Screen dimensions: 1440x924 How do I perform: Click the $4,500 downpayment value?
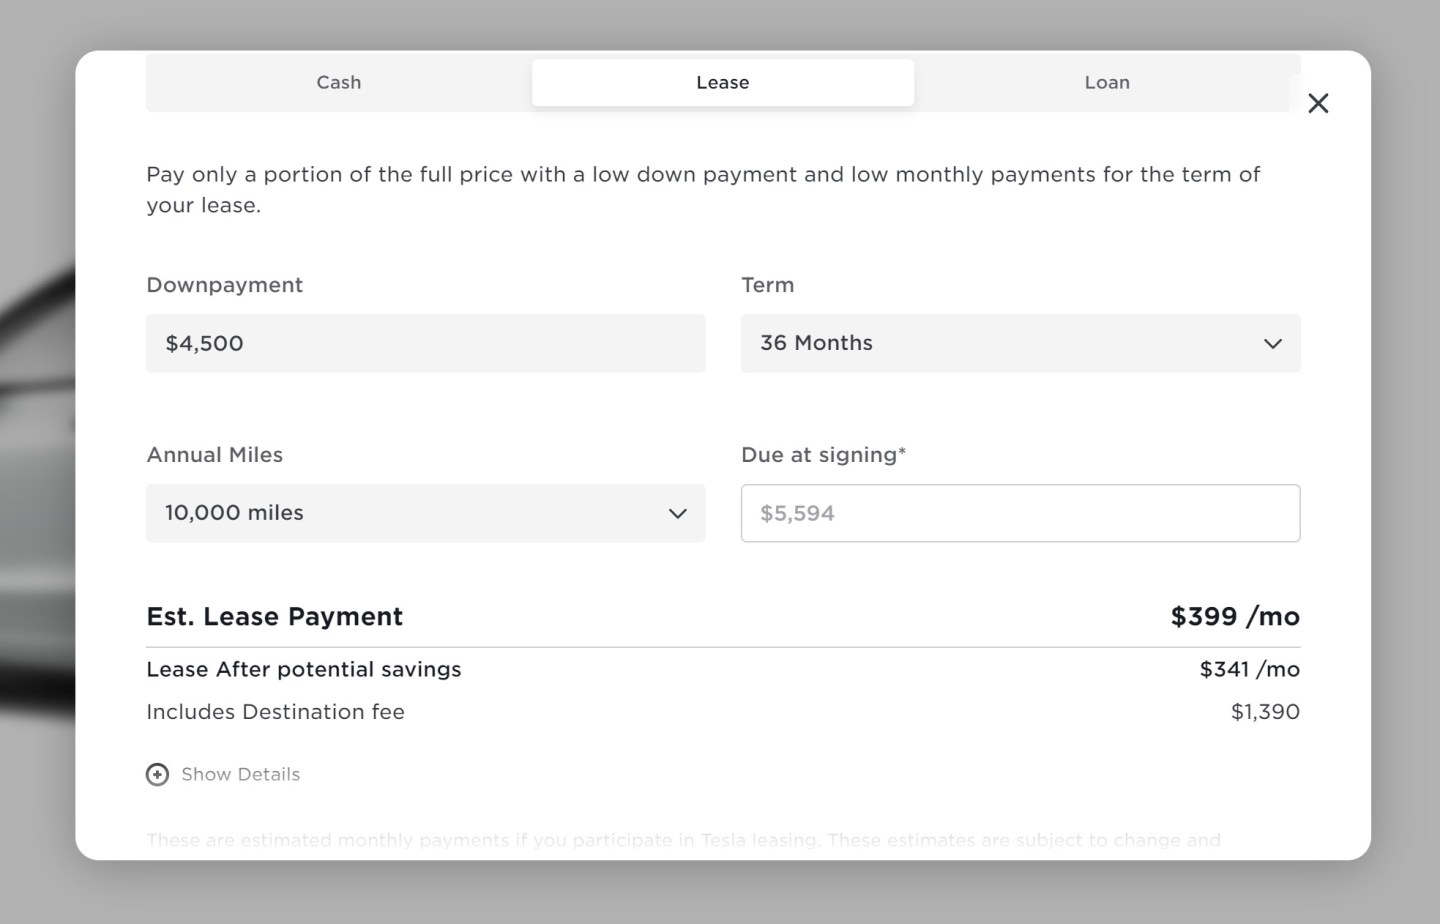[x=204, y=343]
